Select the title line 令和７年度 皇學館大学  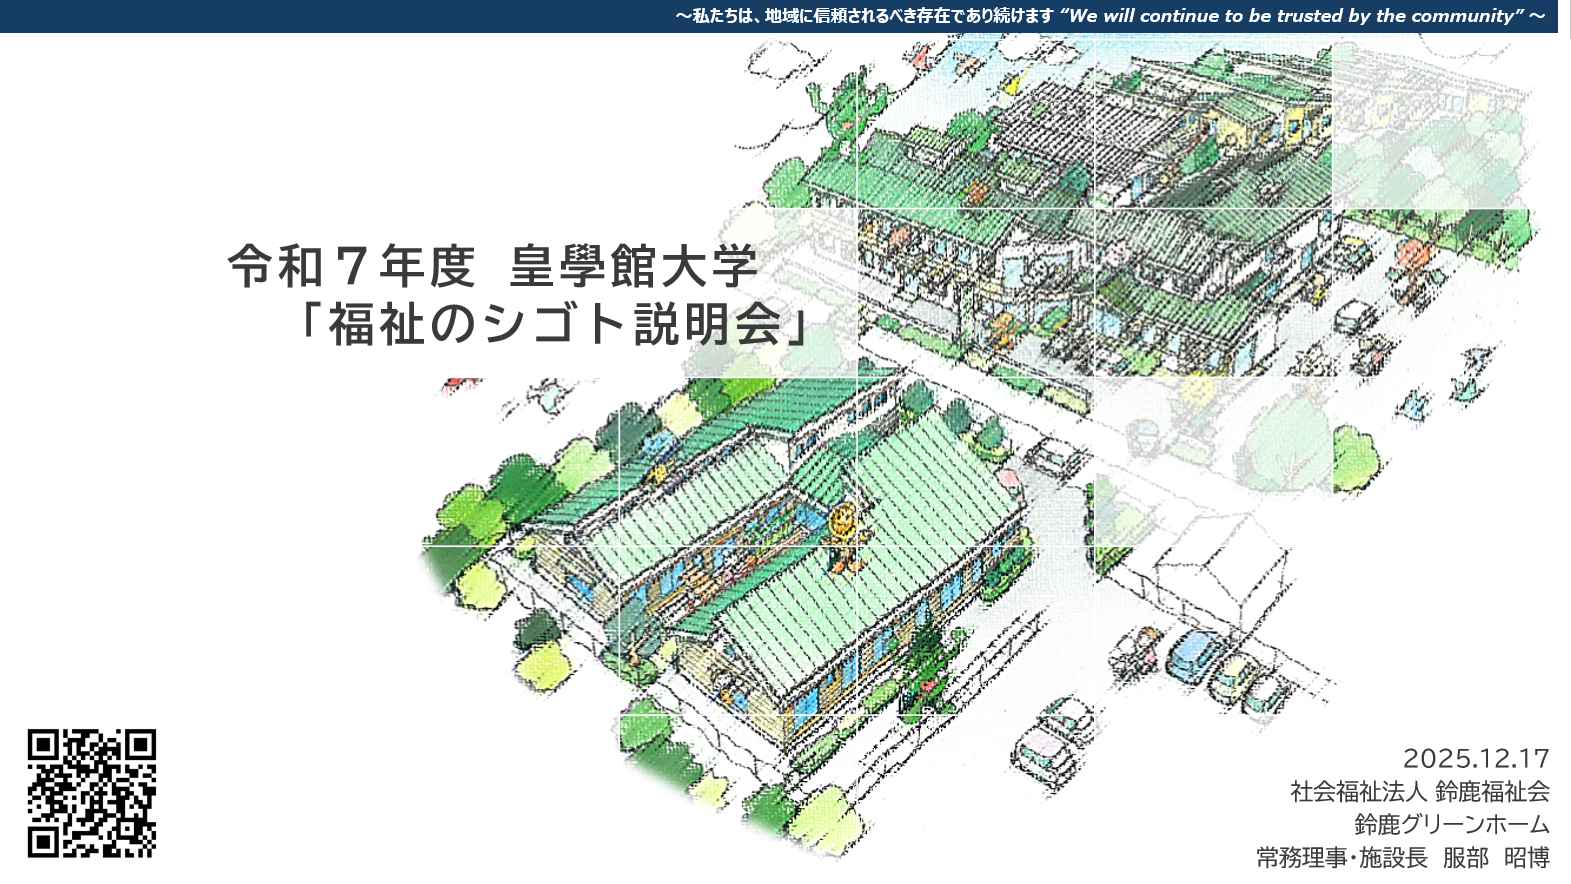tap(492, 266)
